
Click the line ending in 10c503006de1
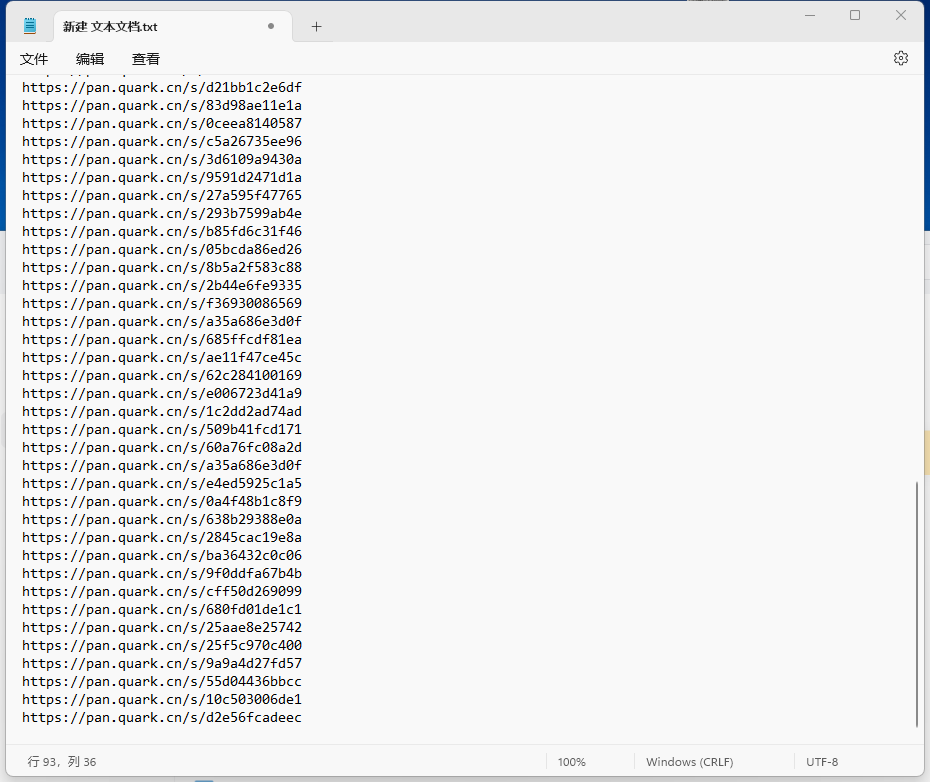click(162, 700)
